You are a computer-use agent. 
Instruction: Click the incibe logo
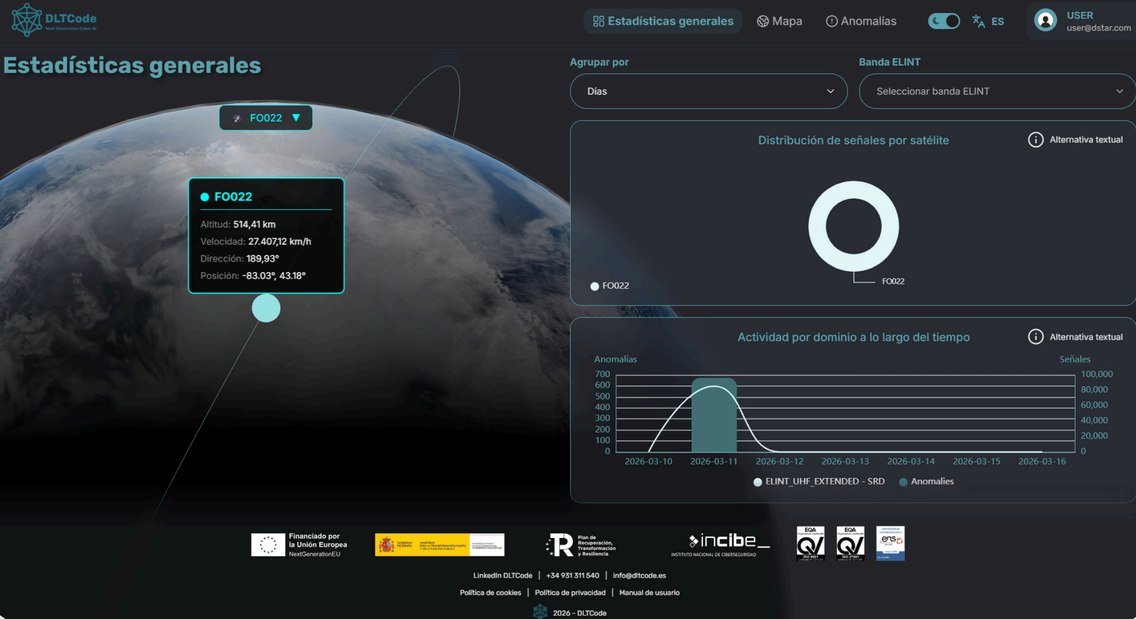tap(720, 544)
